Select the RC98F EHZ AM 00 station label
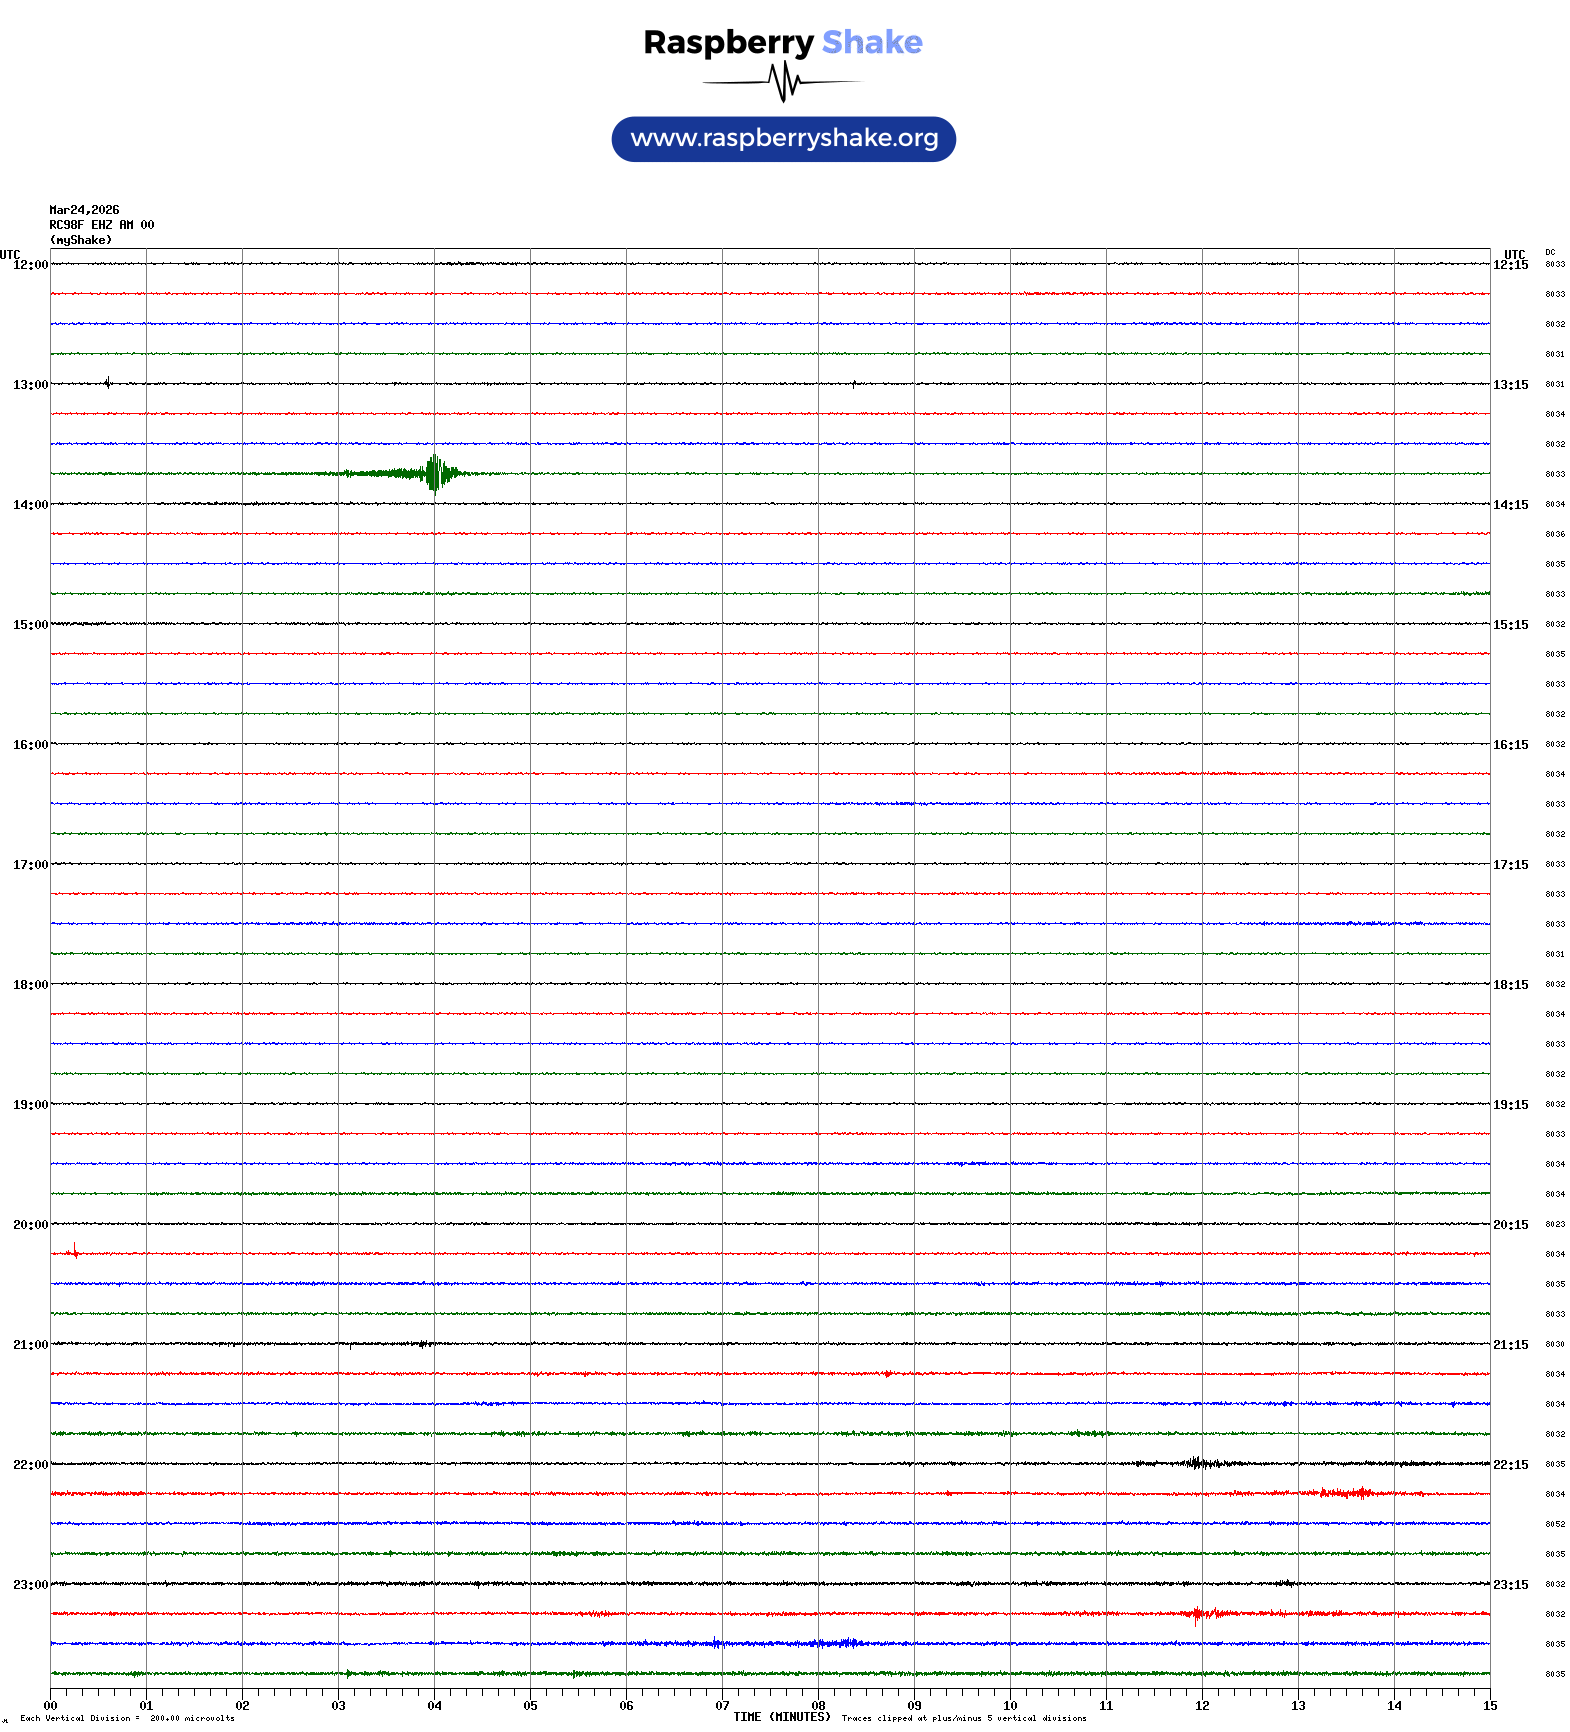This screenshot has height=1732, width=1570. pyautogui.click(x=101, y=225)
